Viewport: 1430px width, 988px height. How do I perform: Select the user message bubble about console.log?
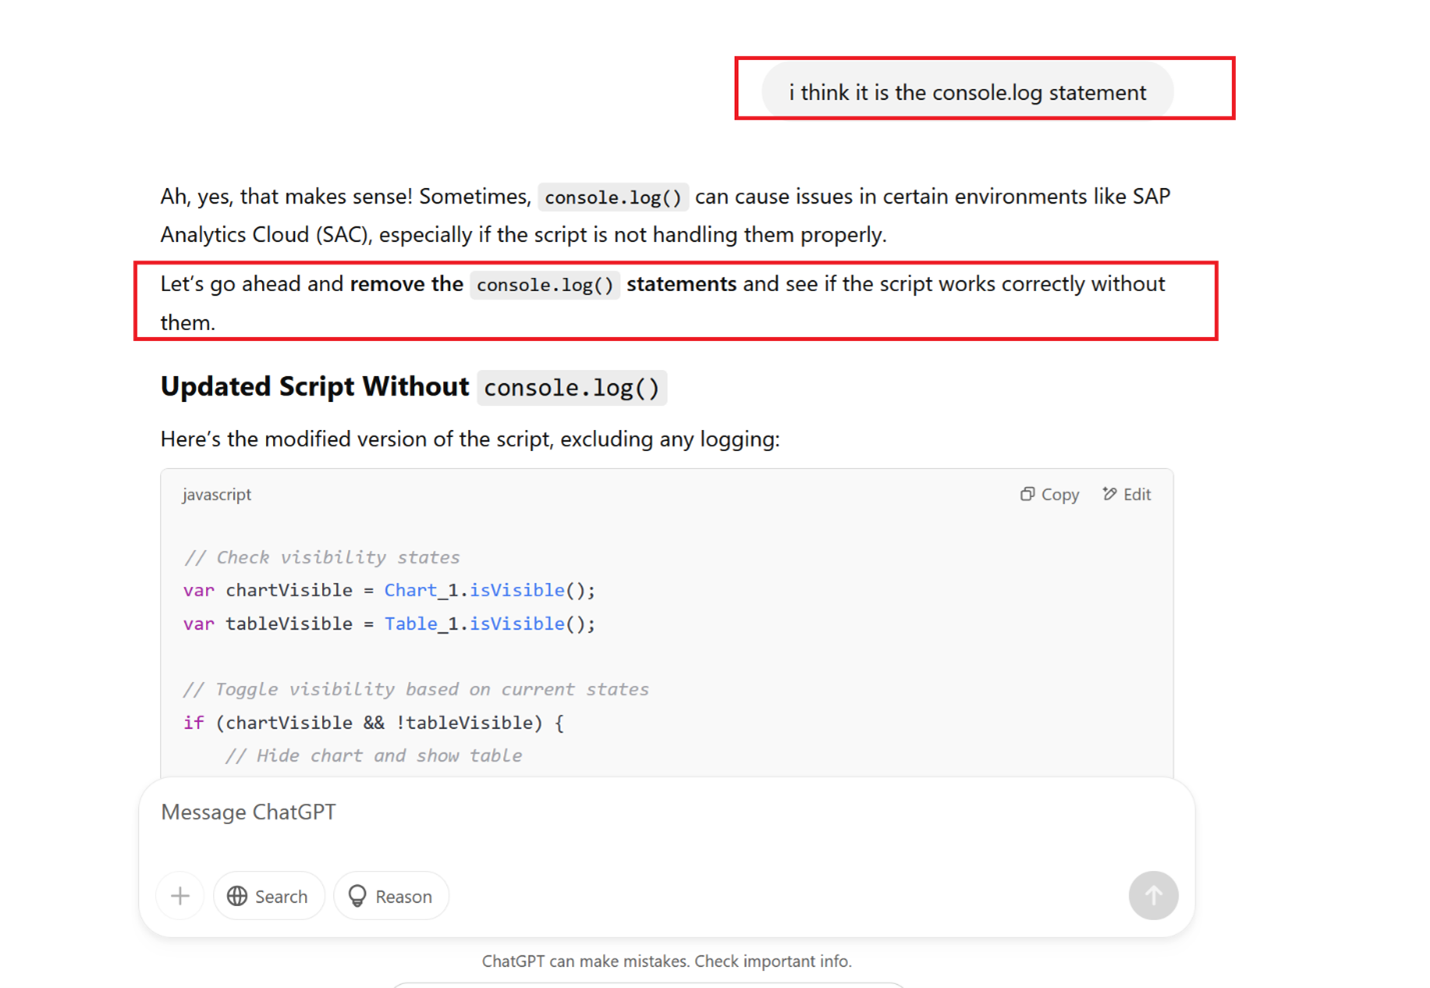tap(967, 92)
